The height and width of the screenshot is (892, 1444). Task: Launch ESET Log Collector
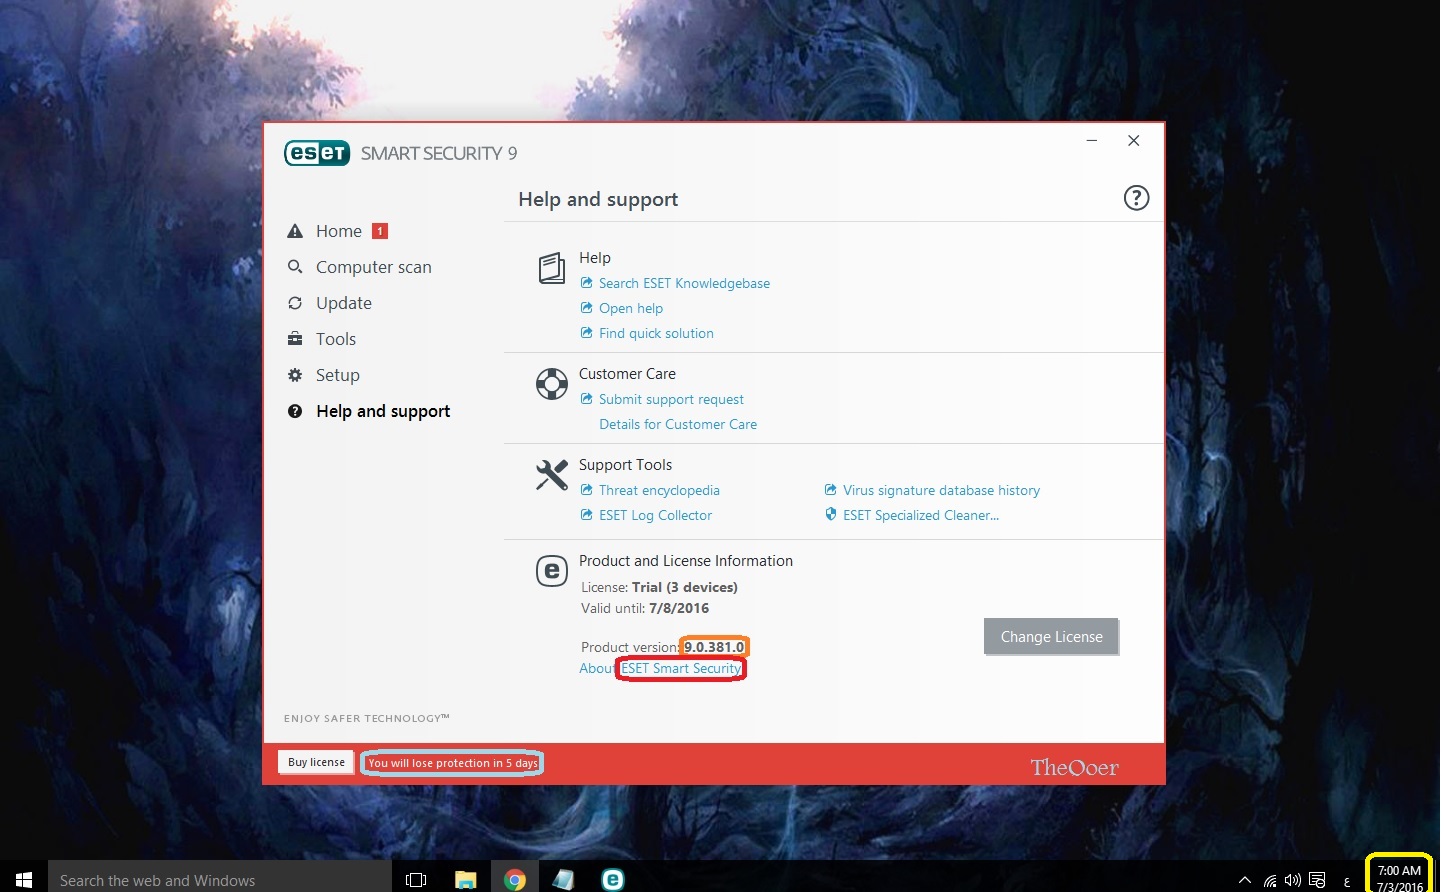tap(655, 515)
